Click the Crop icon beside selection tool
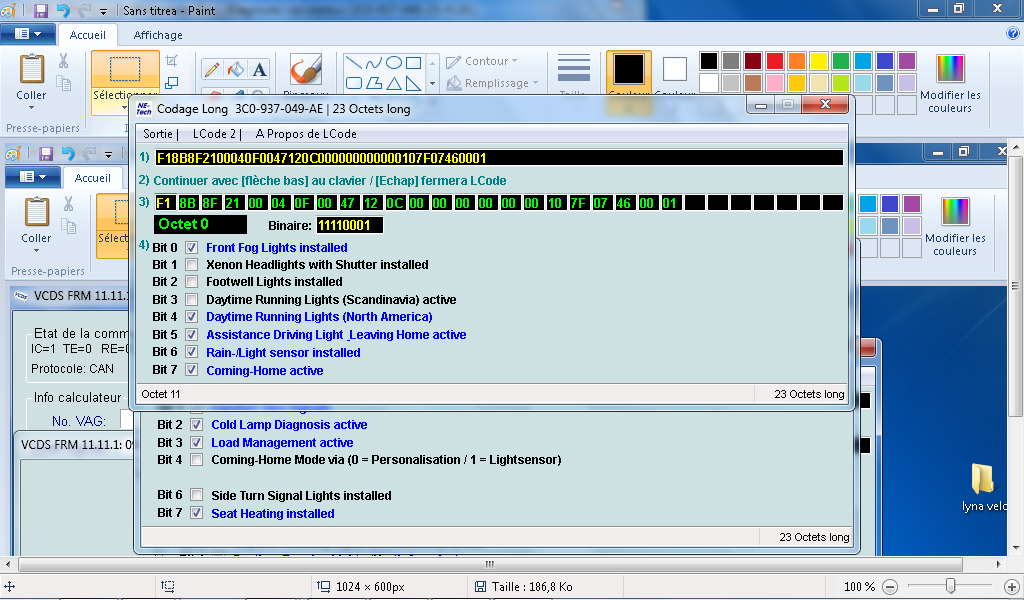The width and height of the screenshot is (1024, 600). tap(171, 61)
